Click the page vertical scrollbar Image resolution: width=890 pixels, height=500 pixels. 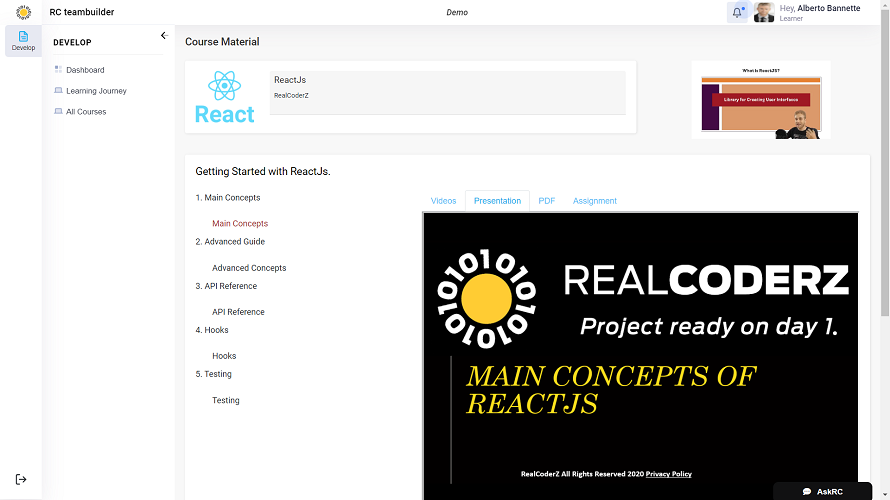click(885, 165)
